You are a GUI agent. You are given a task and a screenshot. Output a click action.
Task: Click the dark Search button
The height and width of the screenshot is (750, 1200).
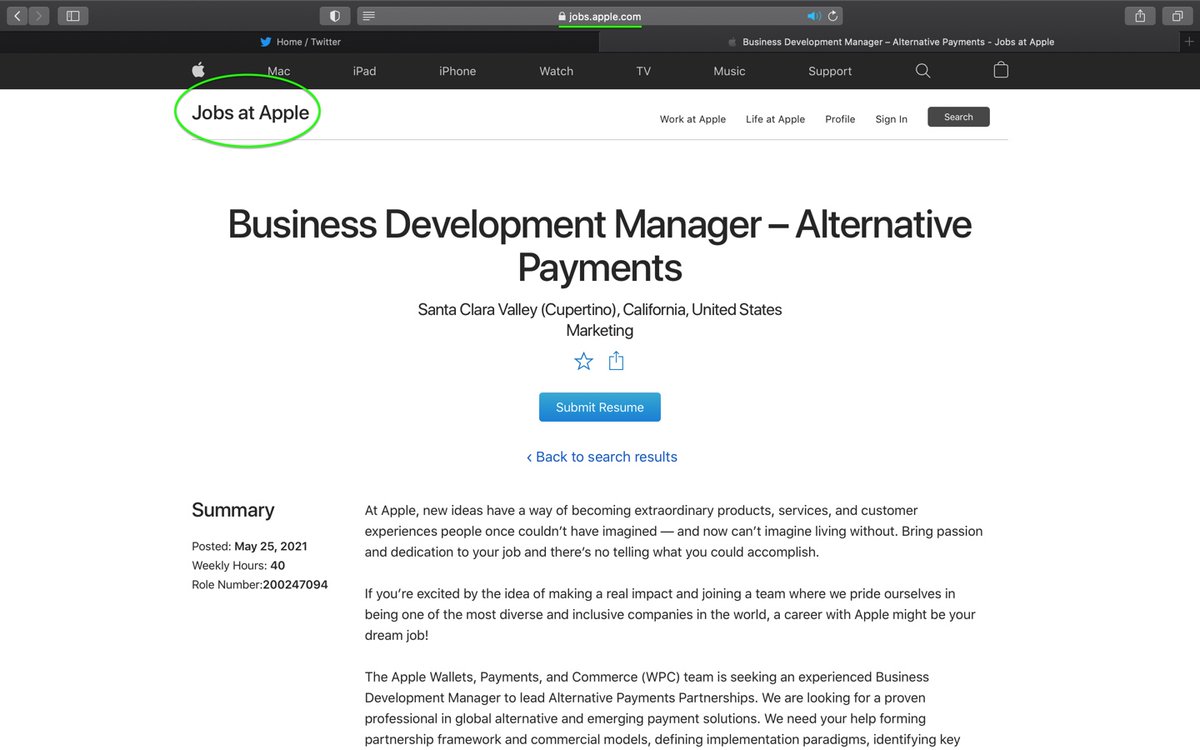point(958,117)
